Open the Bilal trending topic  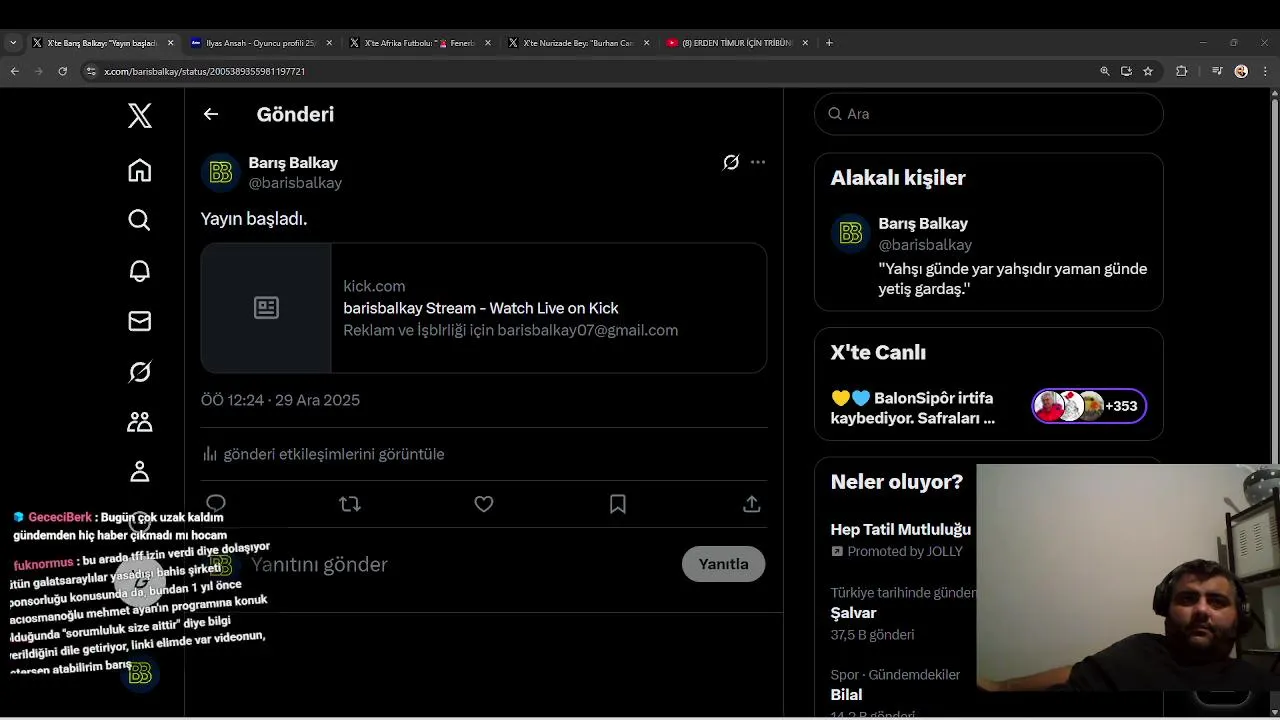coord(846,695)
